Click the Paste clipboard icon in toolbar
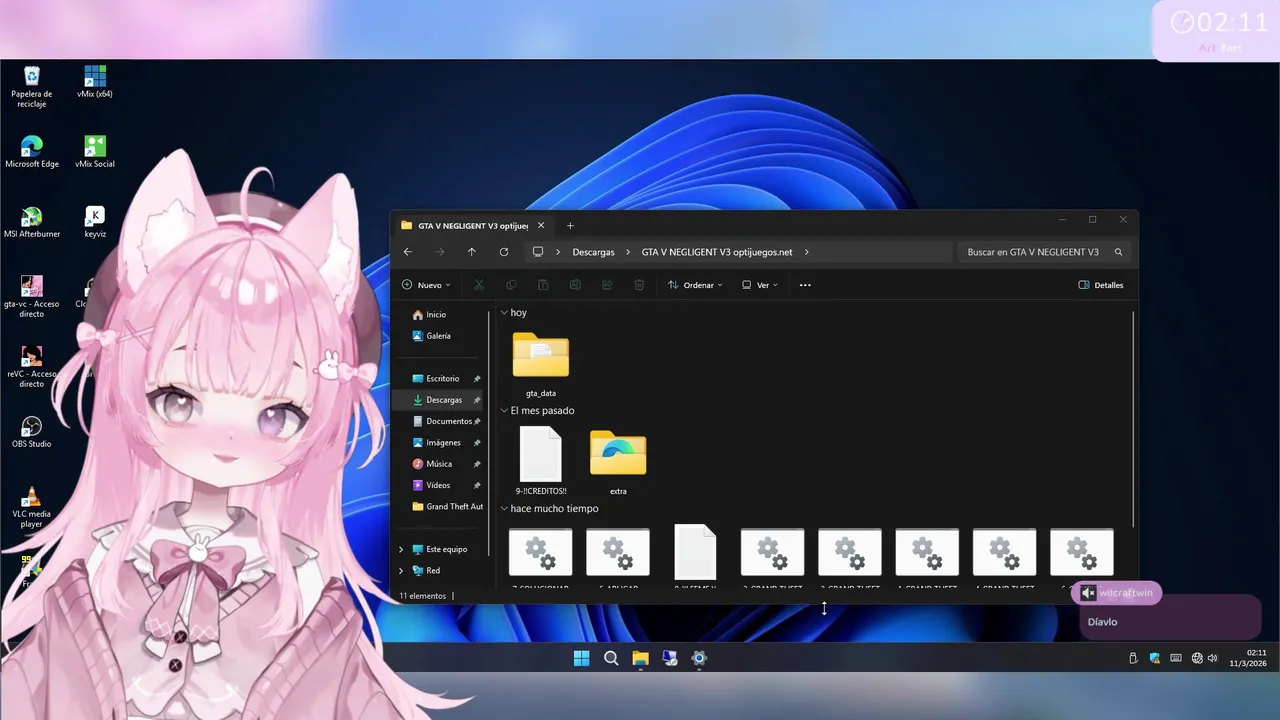This screenshot has height=720, width=1280. pyautogui.click(x=543, y=285)
